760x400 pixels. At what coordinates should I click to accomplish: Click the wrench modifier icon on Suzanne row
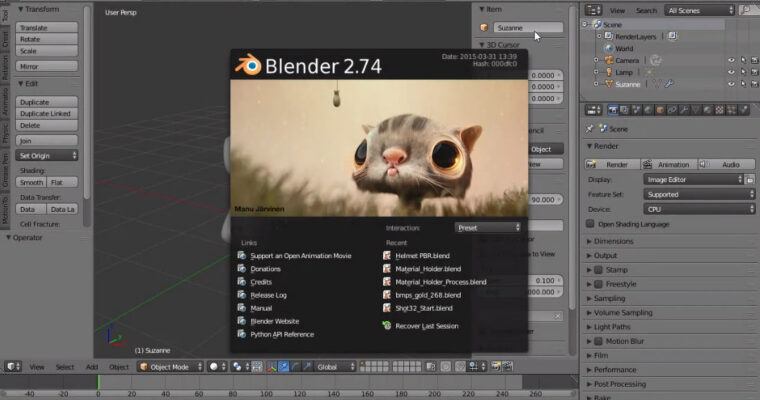tap(669, 84)
